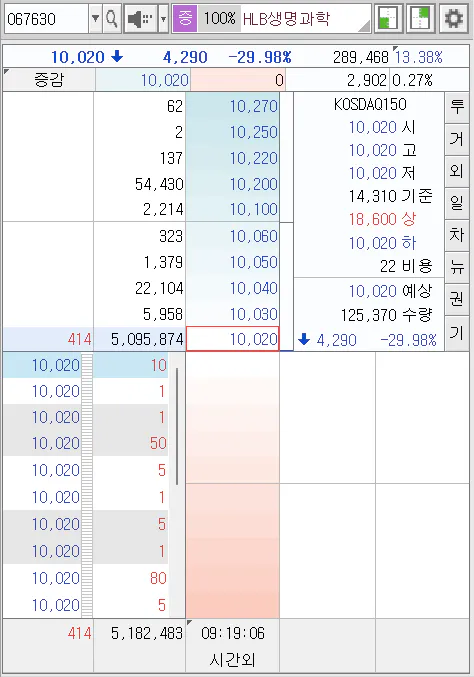This screenshot has height=677, width=474.
Task: Click the 22 비용 value
Action: click(406, 266)
